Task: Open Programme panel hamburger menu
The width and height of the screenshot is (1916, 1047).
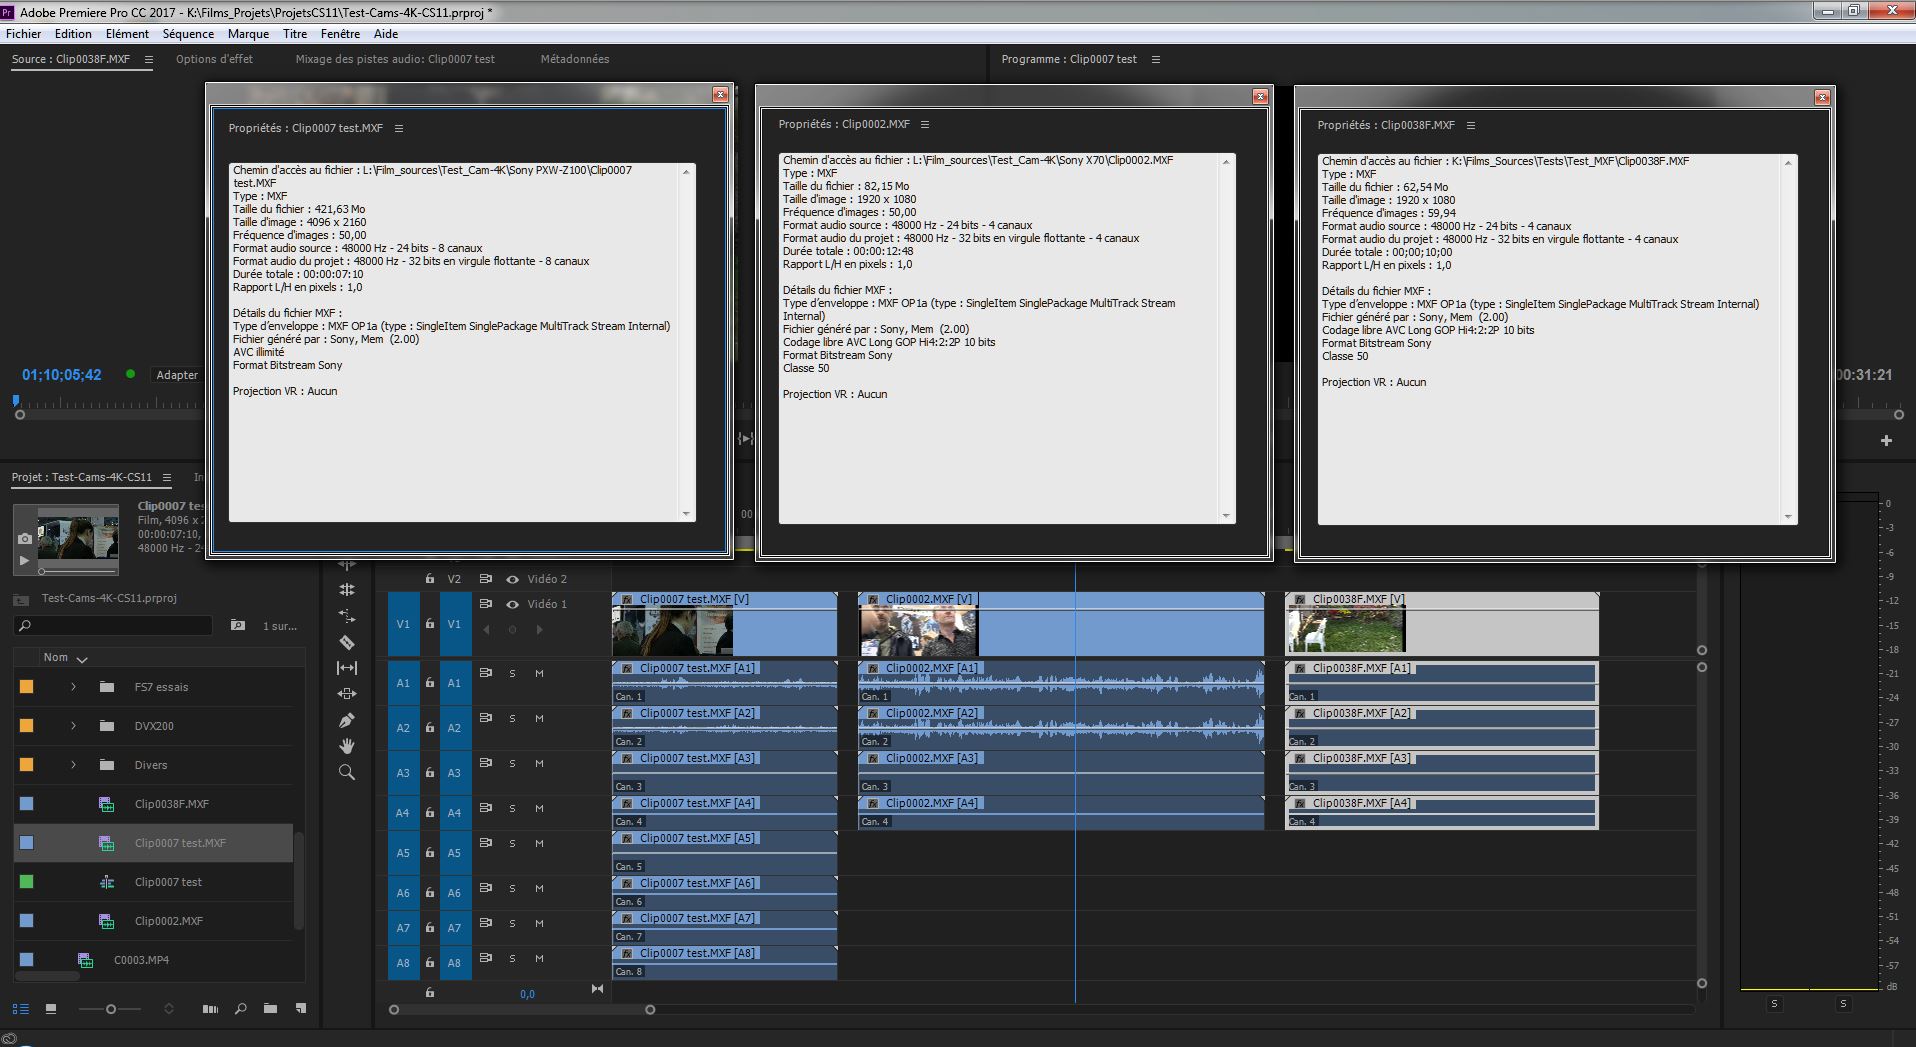Action: point(1156,59)
